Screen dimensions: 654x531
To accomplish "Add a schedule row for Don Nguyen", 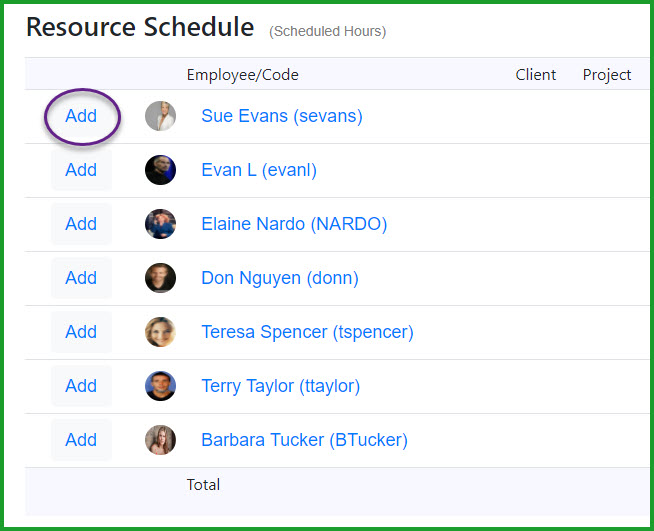I will point(81,278).
